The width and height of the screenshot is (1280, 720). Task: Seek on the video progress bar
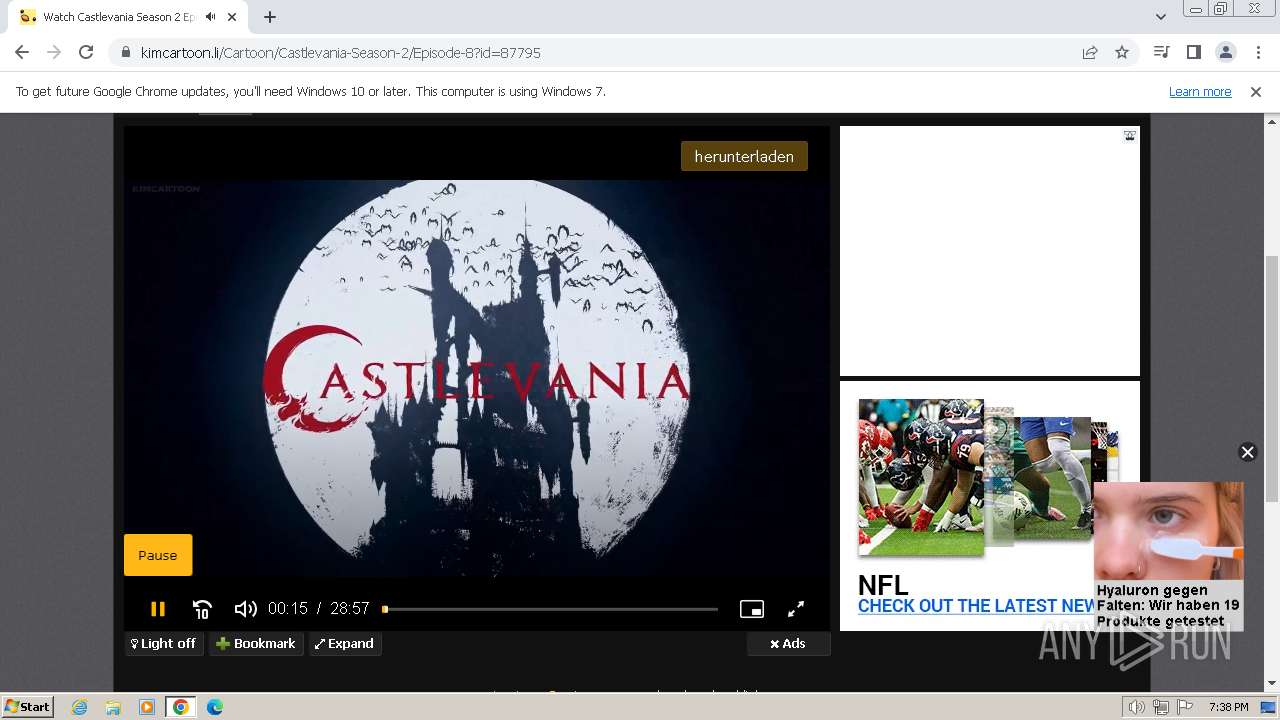pos(550,609)
